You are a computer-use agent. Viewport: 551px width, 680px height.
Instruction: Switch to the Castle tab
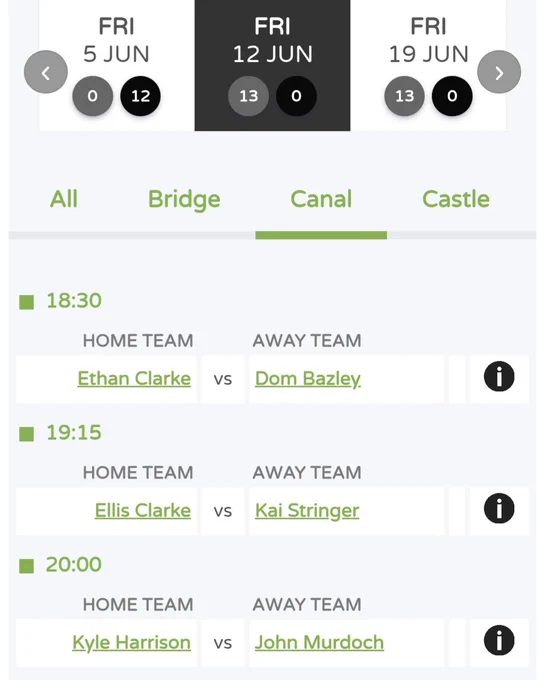click(456, 199)
